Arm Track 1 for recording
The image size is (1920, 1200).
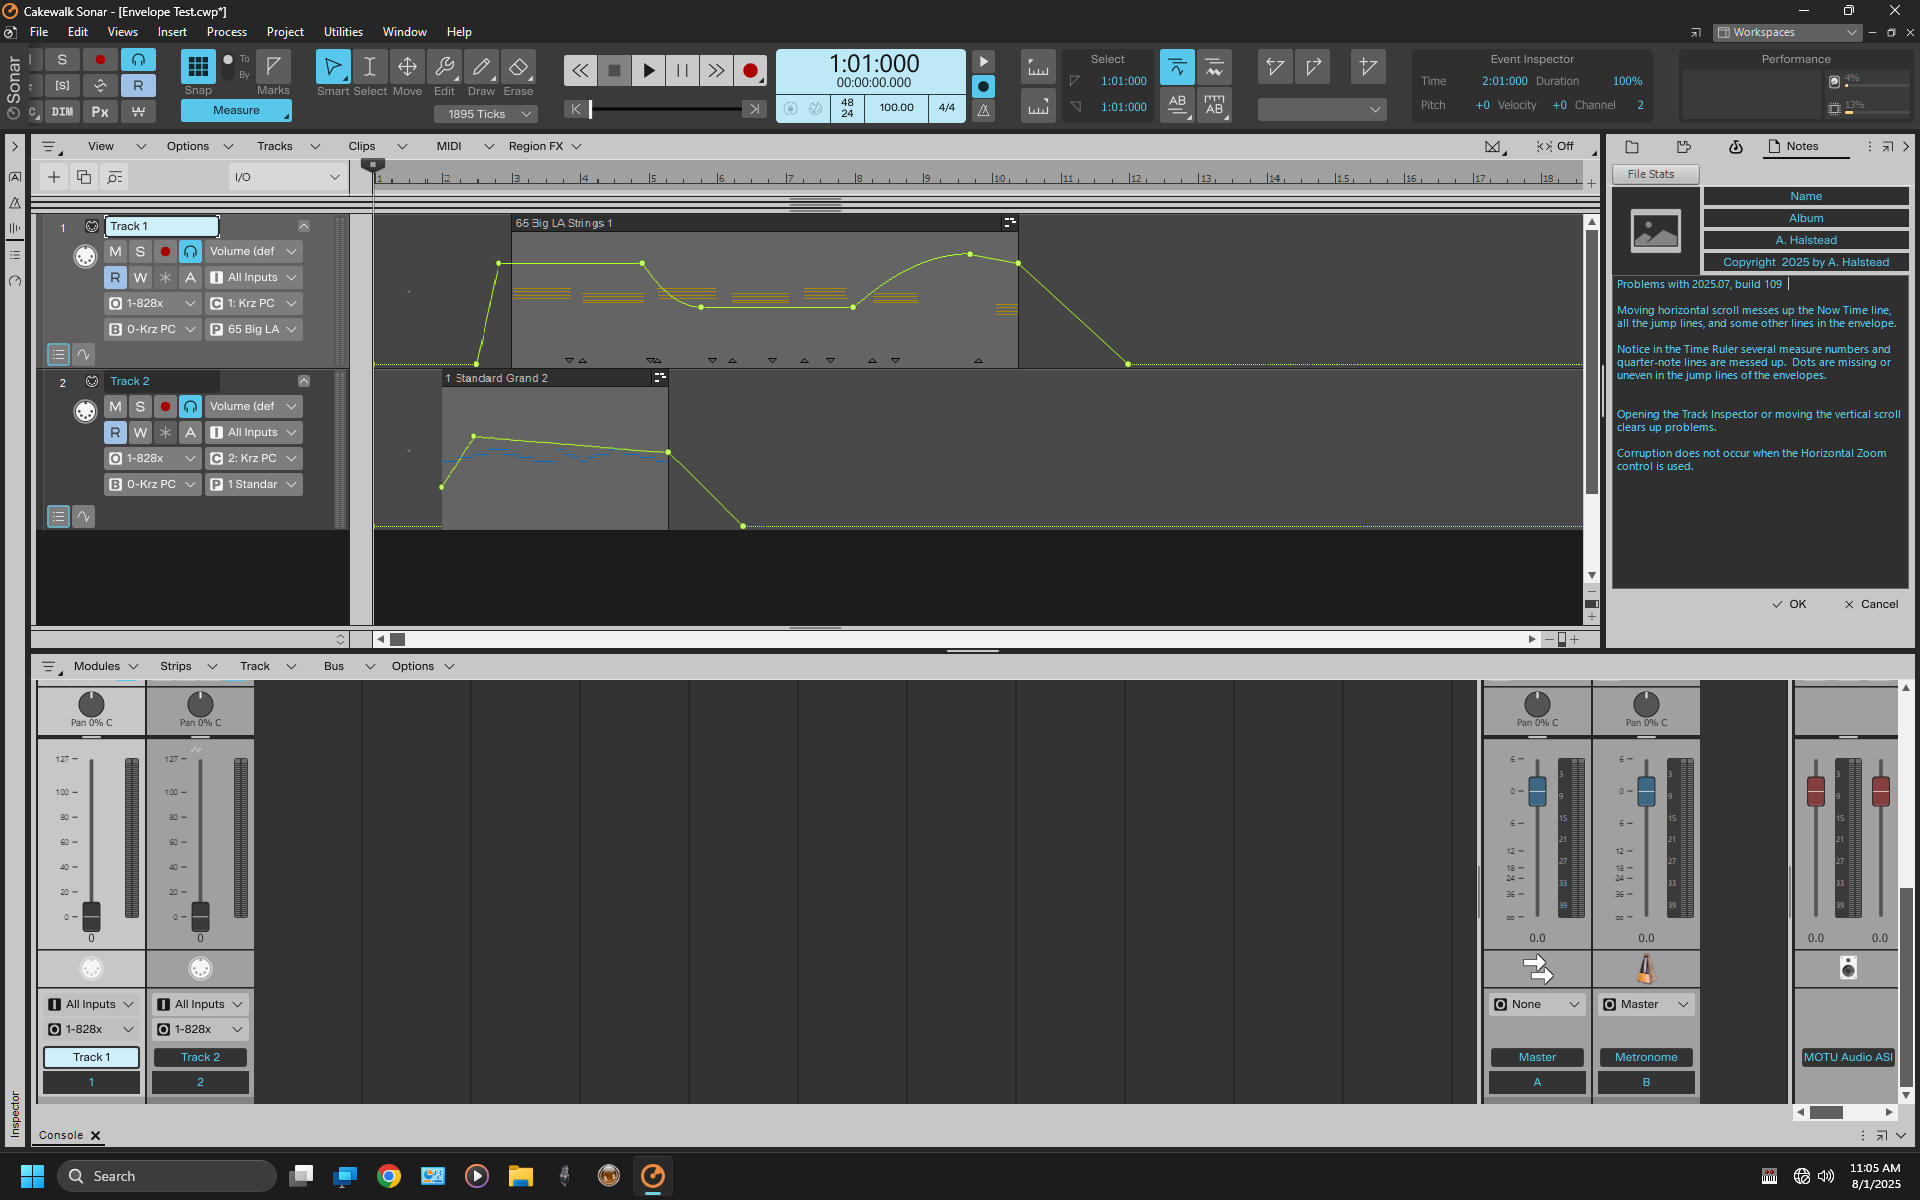pos(165,251)
